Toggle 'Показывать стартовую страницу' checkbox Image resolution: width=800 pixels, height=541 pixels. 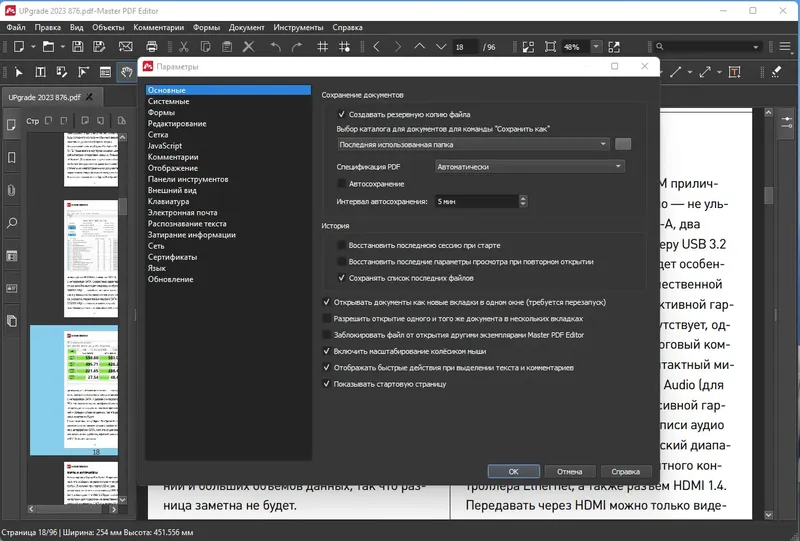(x=327, y=383)
